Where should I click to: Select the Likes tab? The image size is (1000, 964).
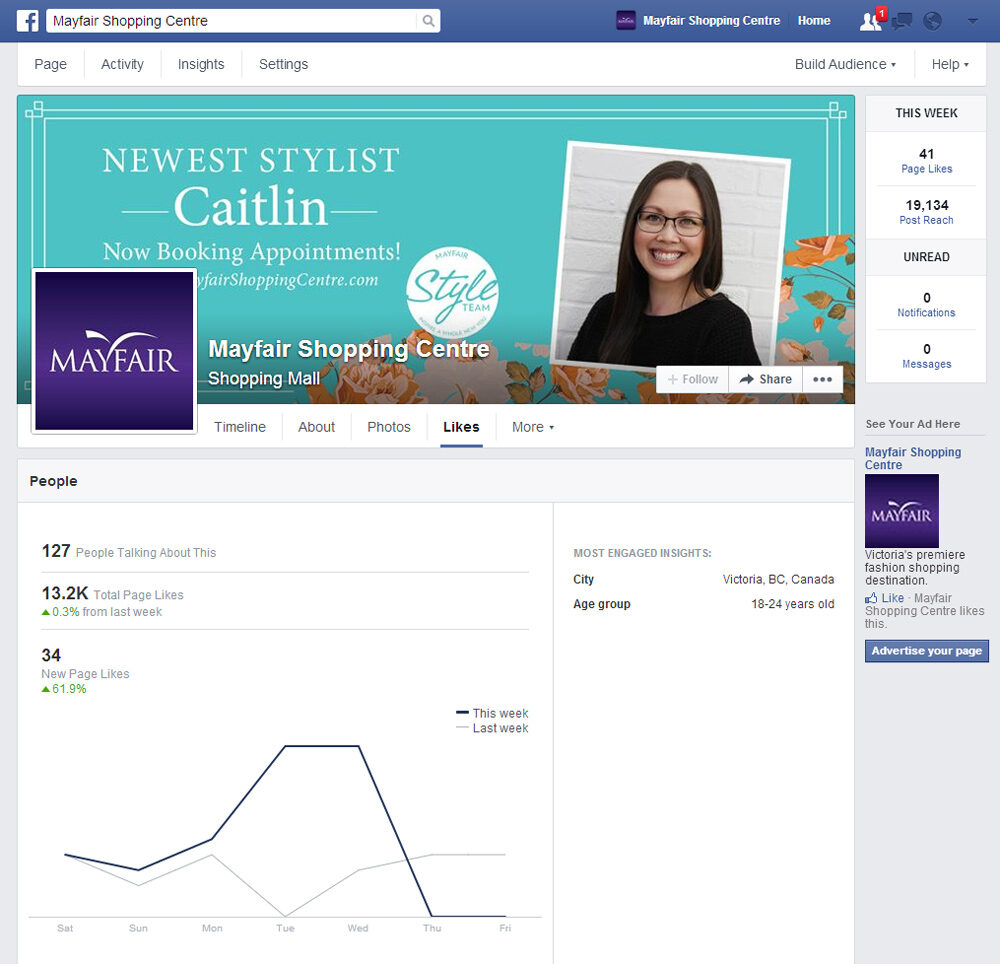461,427
